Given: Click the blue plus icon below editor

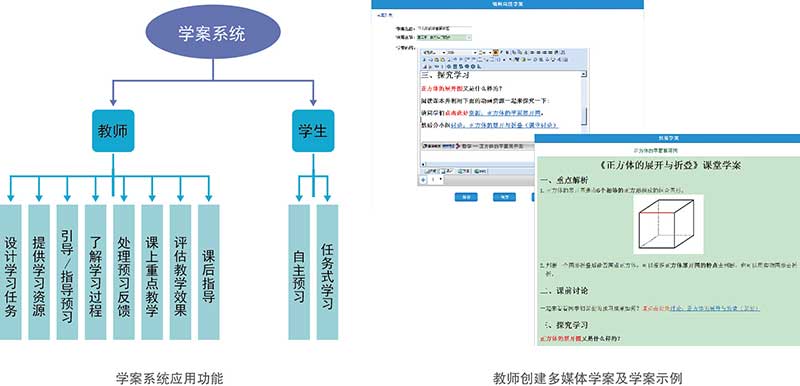Looking at the screenshot, I should pos(423,179).
